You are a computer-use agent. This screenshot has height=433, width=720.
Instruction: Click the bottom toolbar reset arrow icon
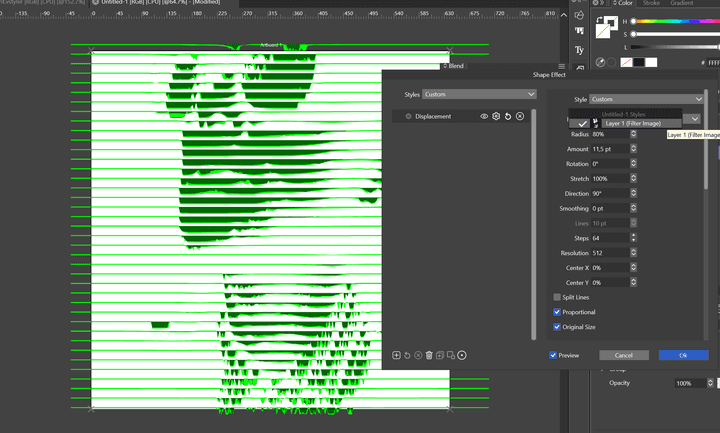tap(407, 355)
